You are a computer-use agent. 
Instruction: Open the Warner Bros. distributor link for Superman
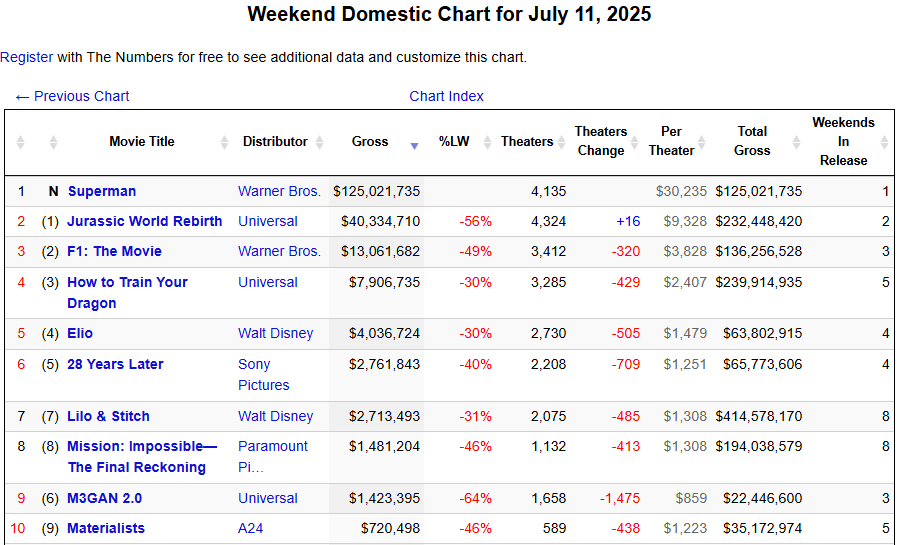tap(279, 191)
